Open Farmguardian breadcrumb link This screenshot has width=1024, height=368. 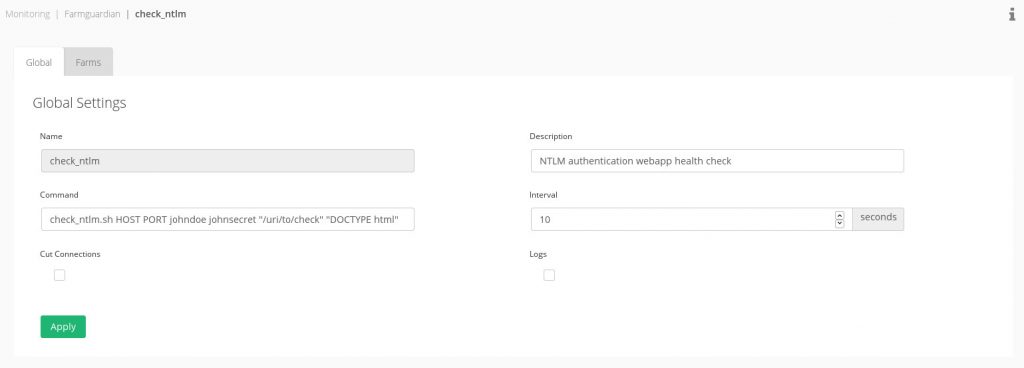[92, 14]
